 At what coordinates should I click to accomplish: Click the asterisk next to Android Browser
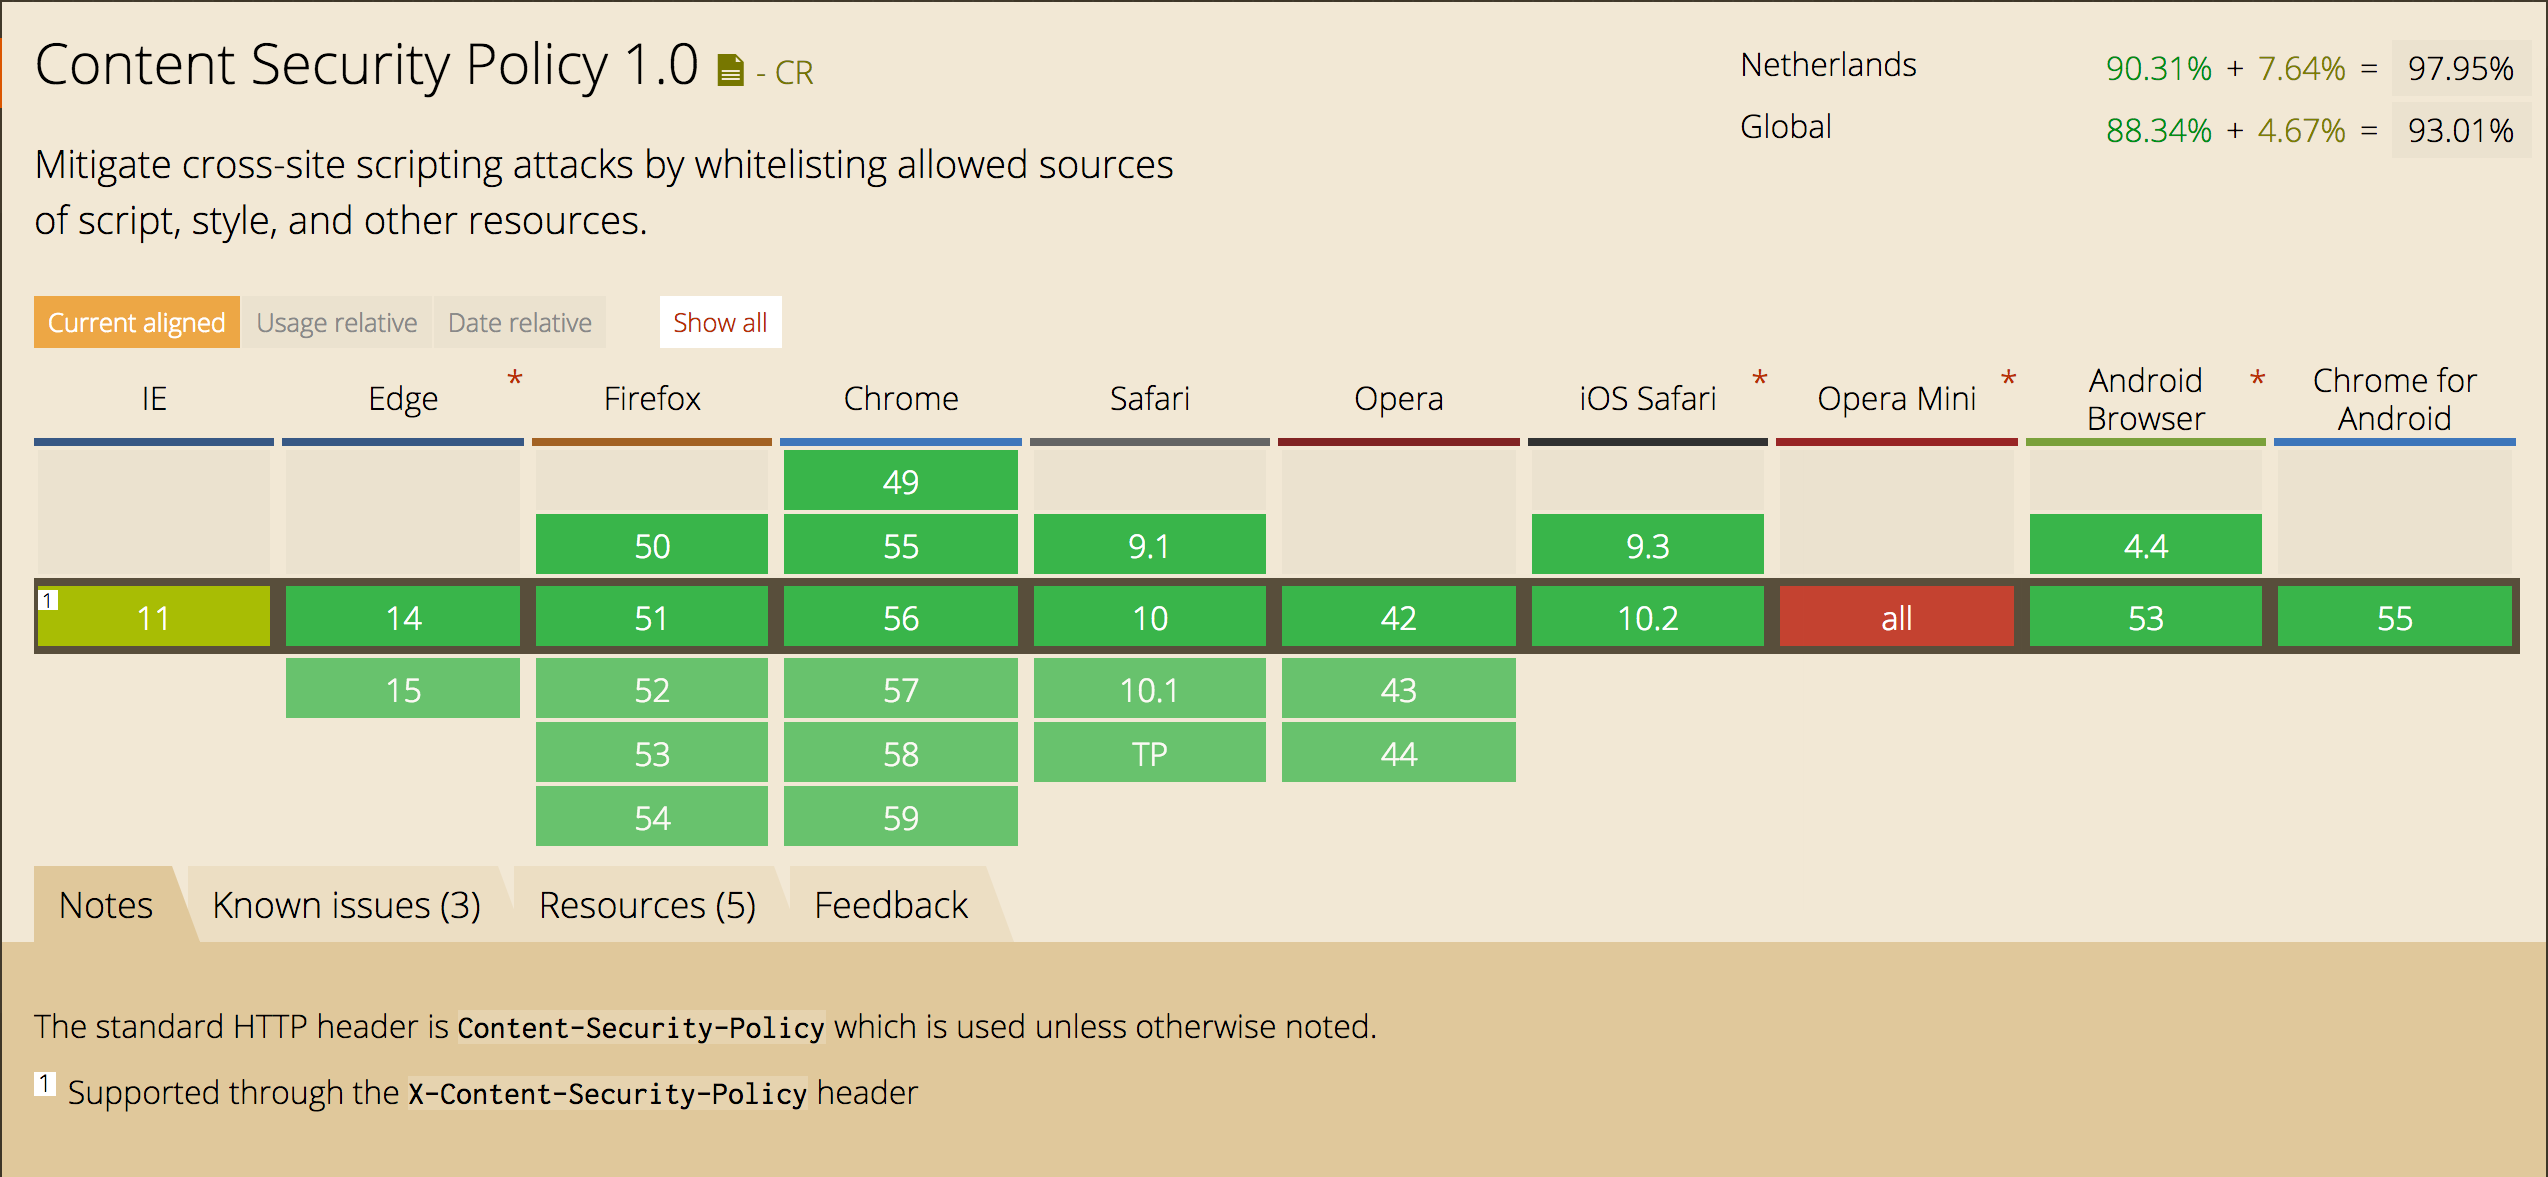2257,380
